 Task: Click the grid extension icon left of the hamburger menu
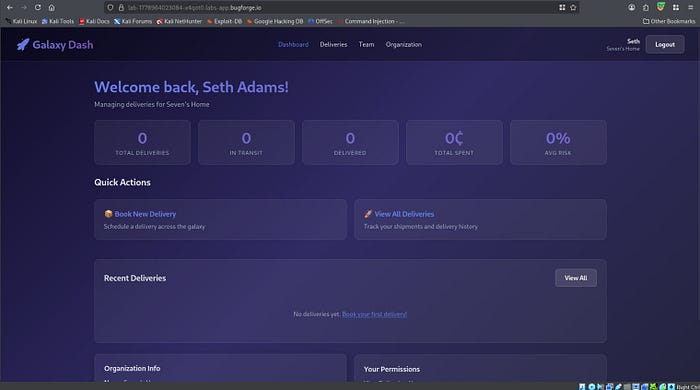pyautogui.click(x=676, y=8)
